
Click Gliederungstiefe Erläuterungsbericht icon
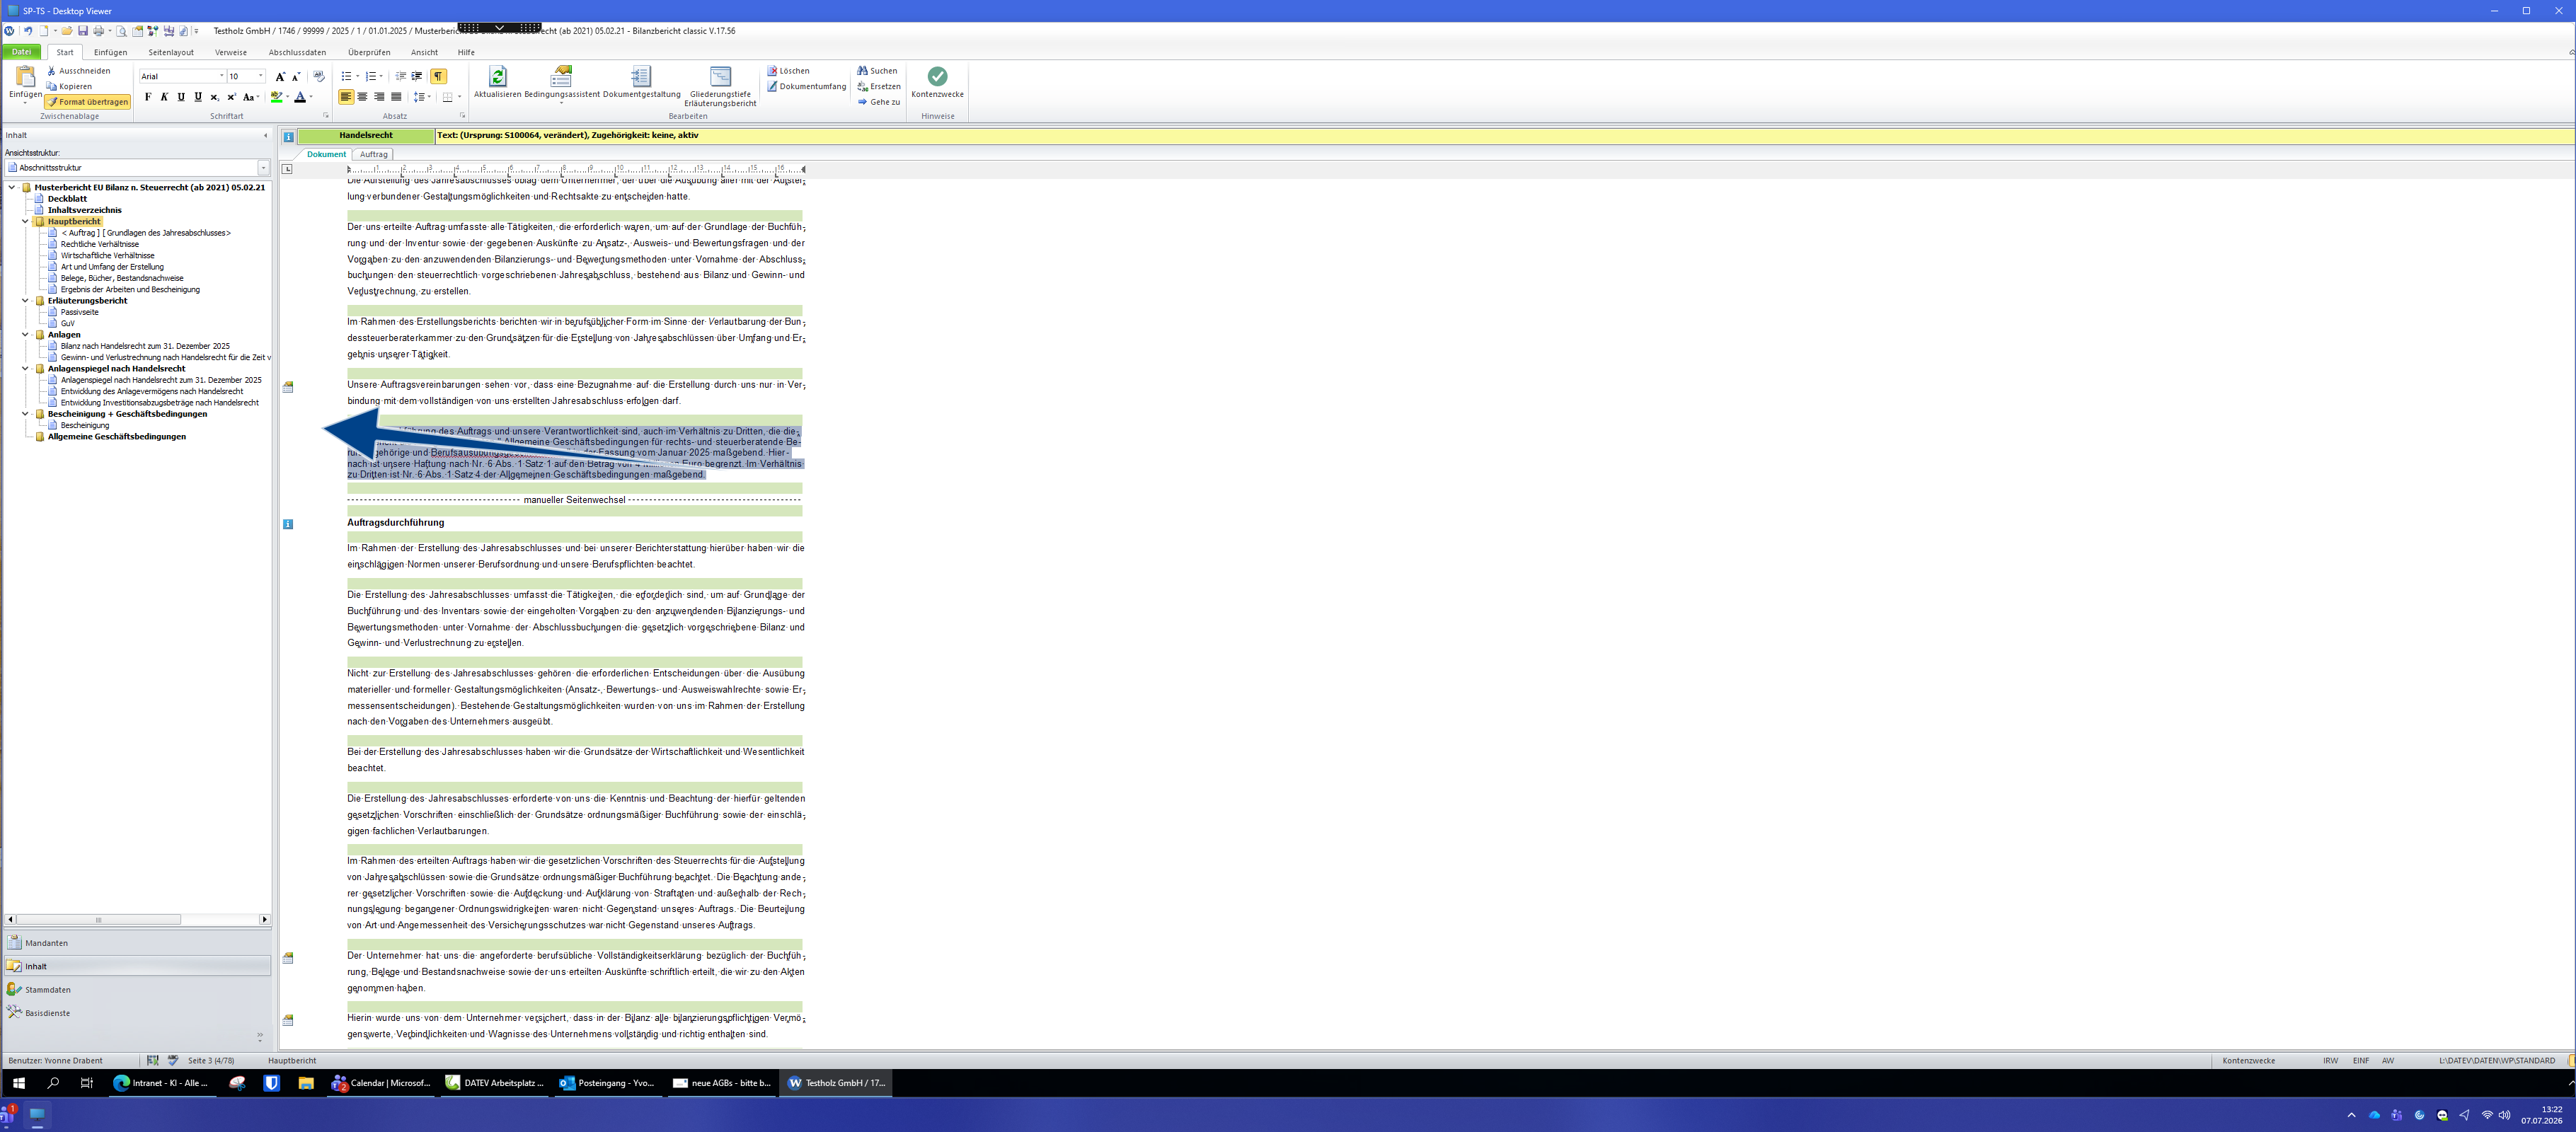pos(720,76)
